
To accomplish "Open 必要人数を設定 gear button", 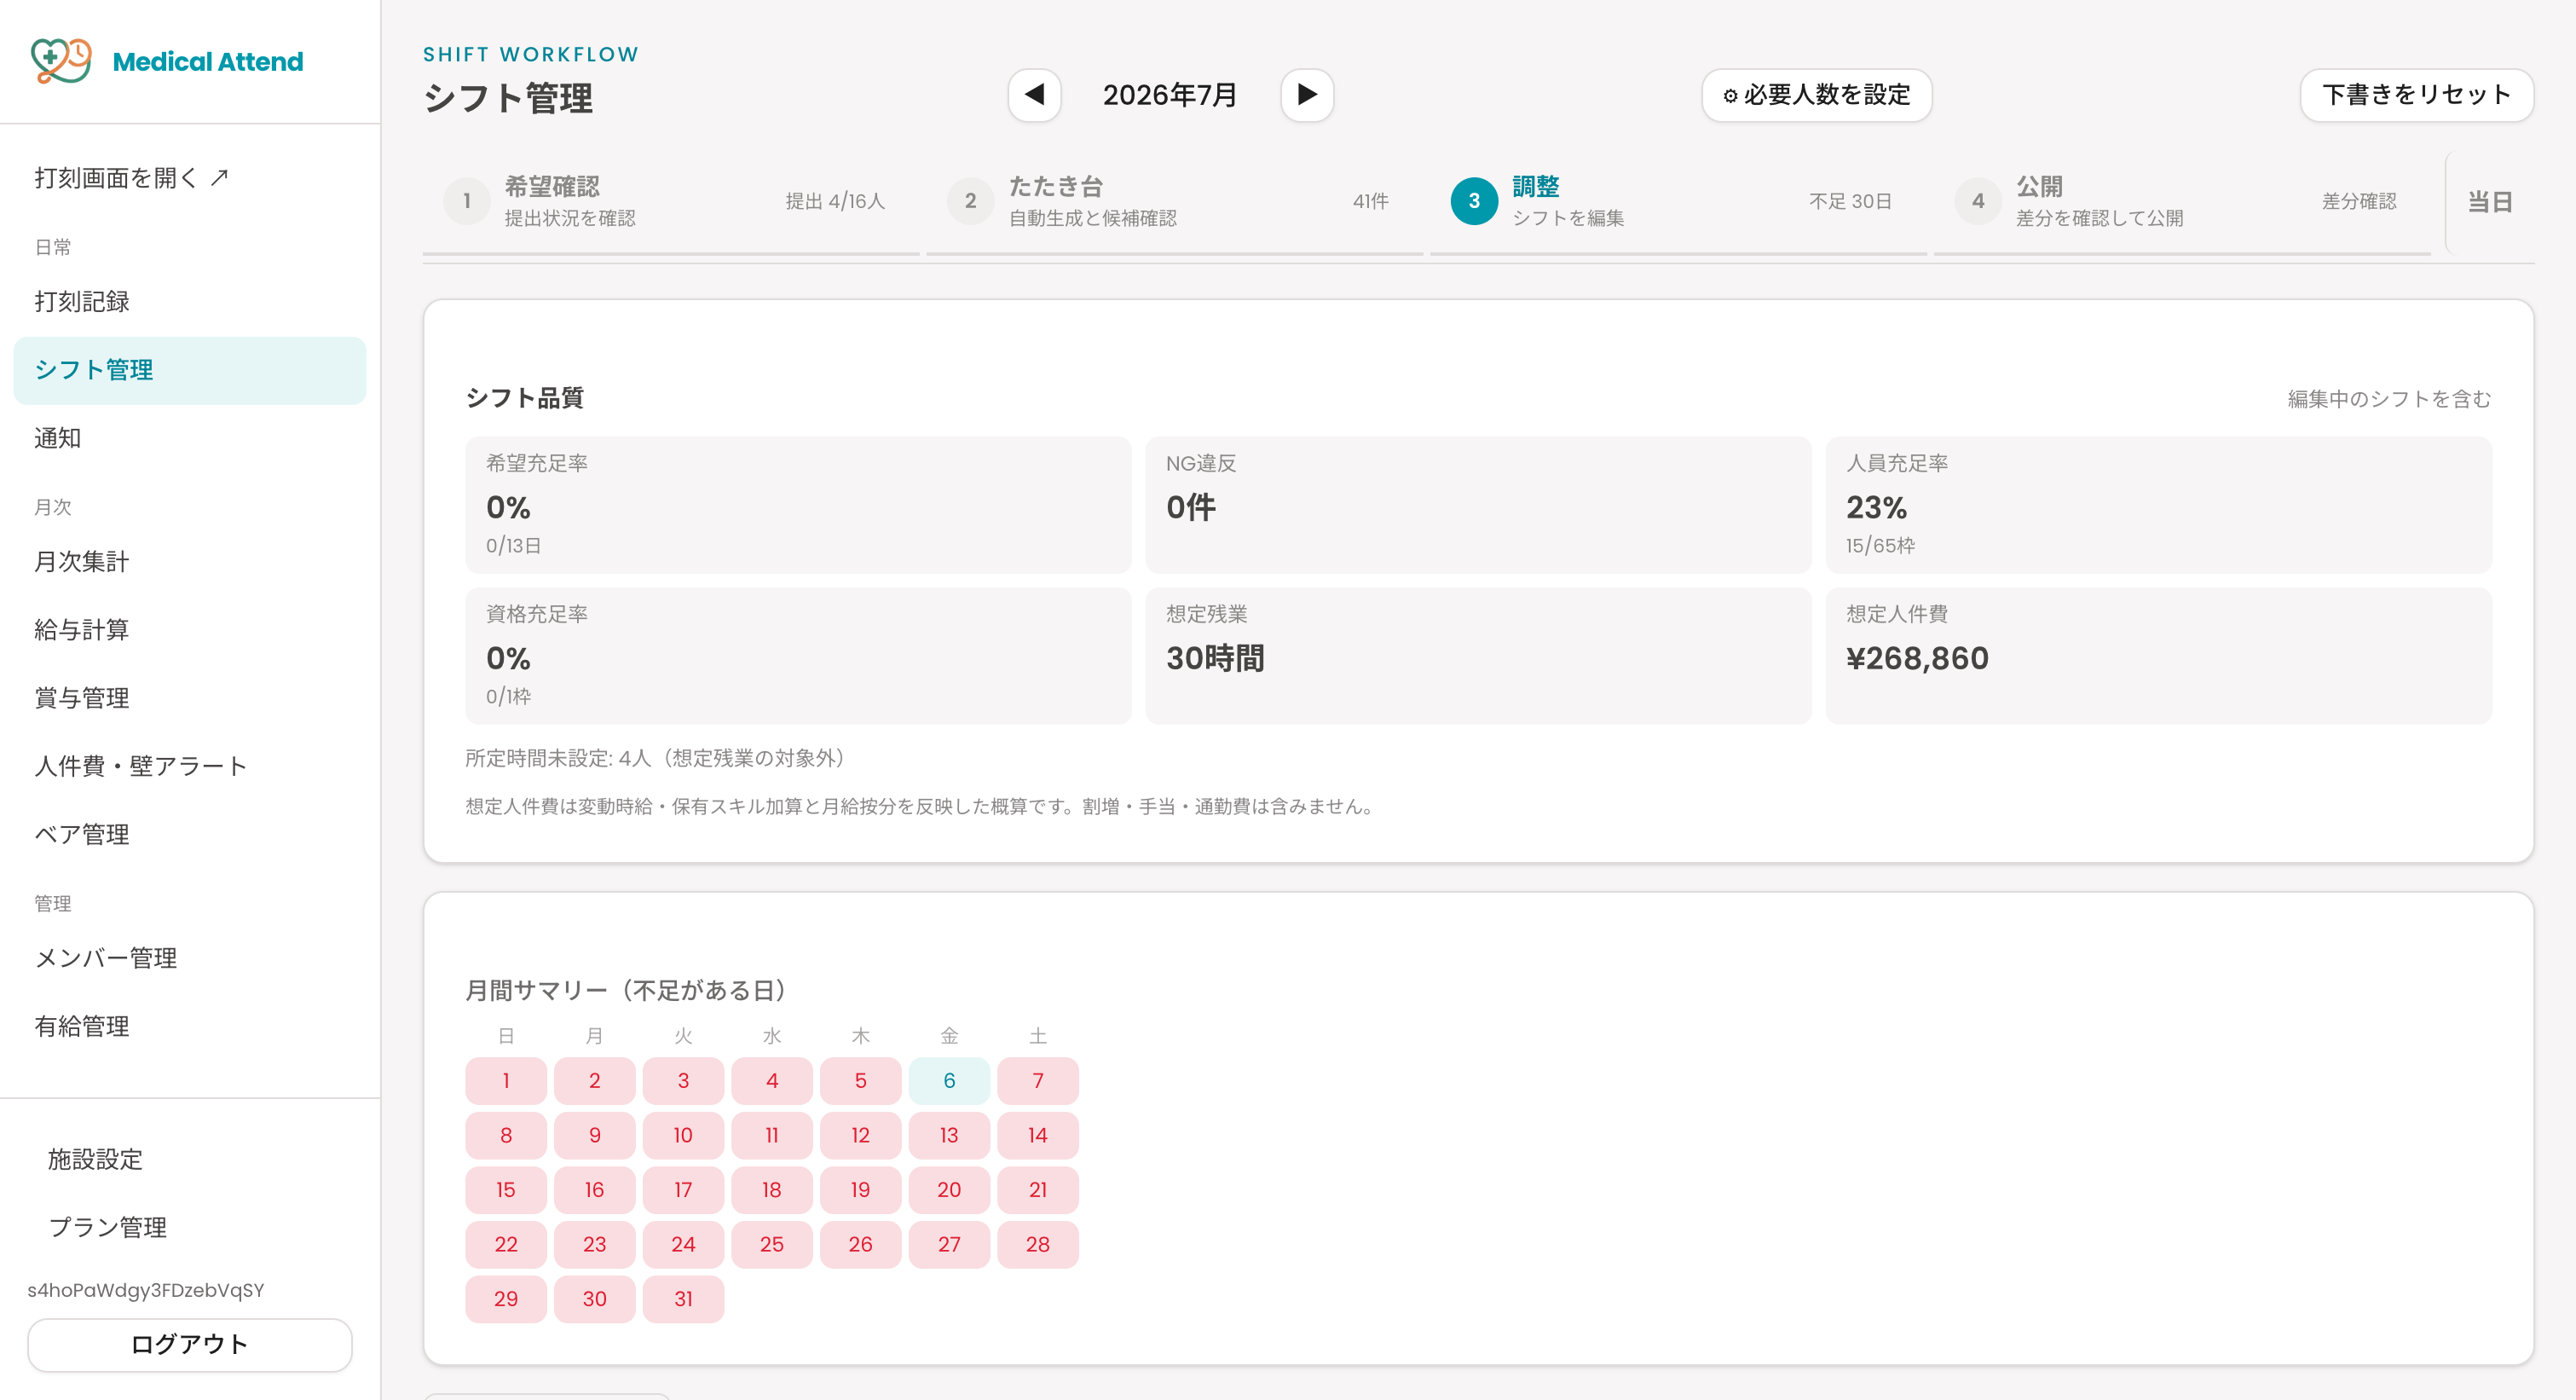I will (1816, 95).
